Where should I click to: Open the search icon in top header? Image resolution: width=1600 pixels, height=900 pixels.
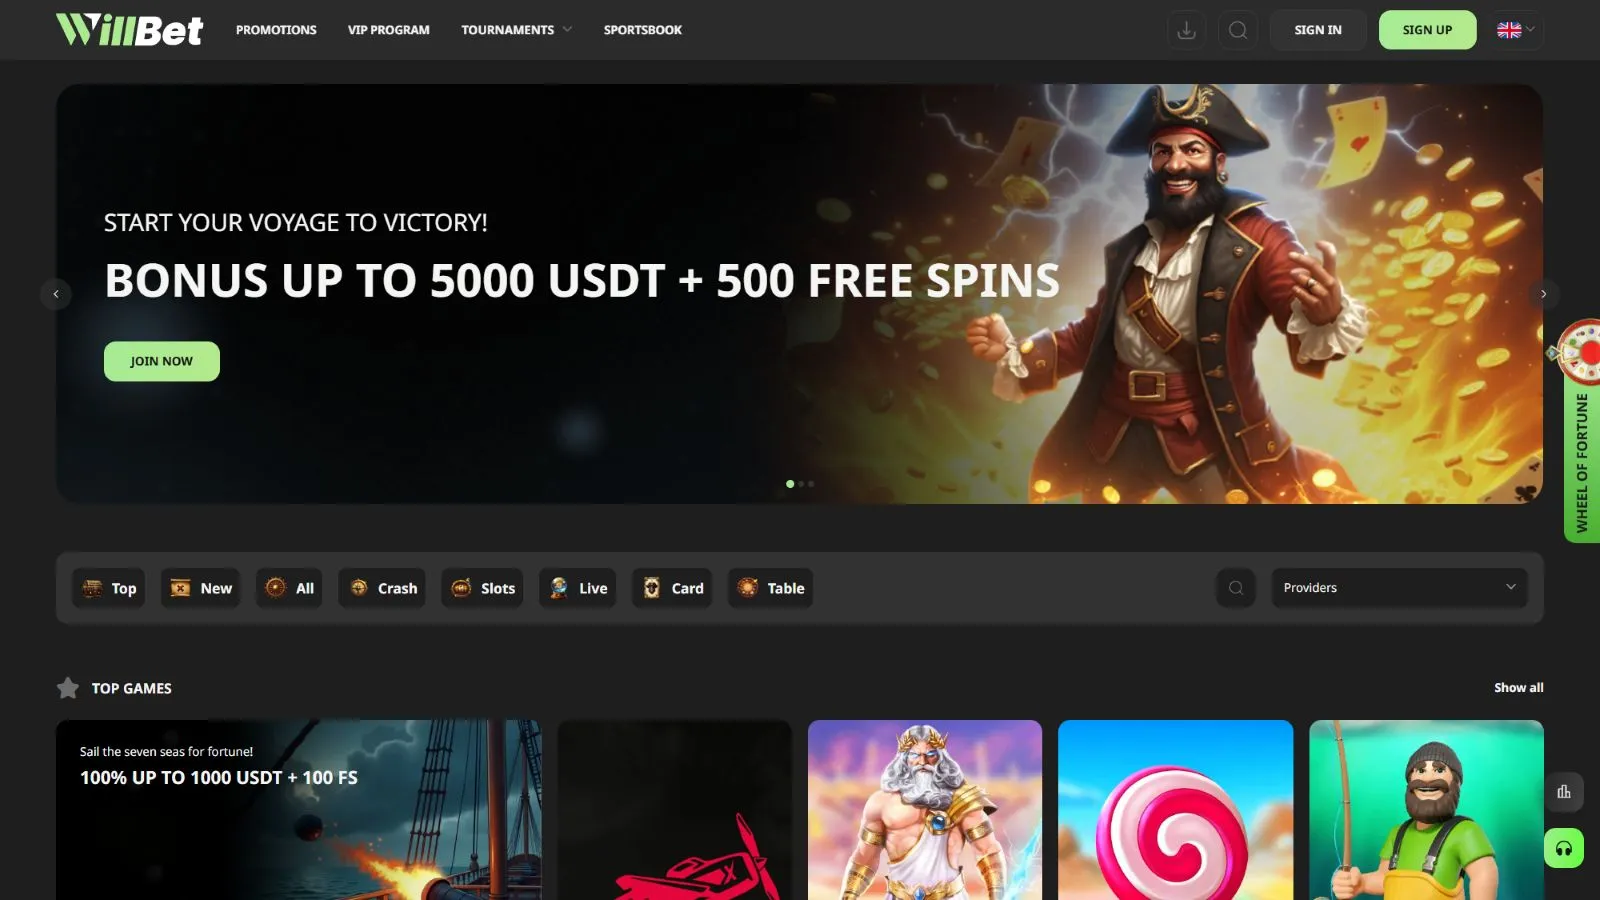coord(1238,30)
